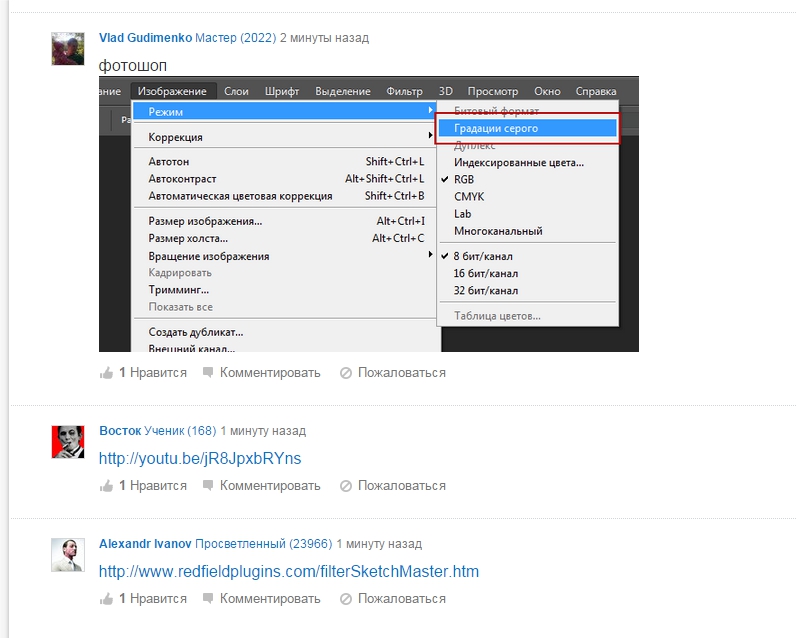
Task: Open Восток user profile link
Action: tap(120, 430)
